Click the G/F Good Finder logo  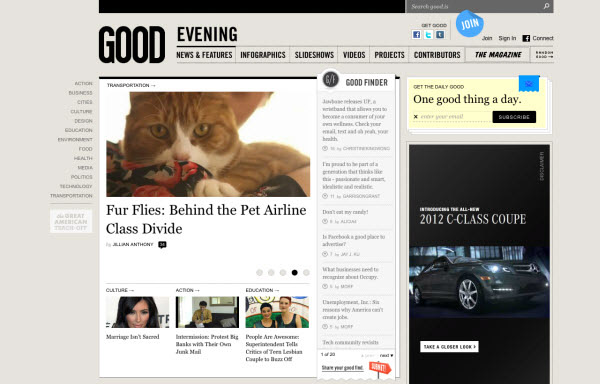point(331,80)
